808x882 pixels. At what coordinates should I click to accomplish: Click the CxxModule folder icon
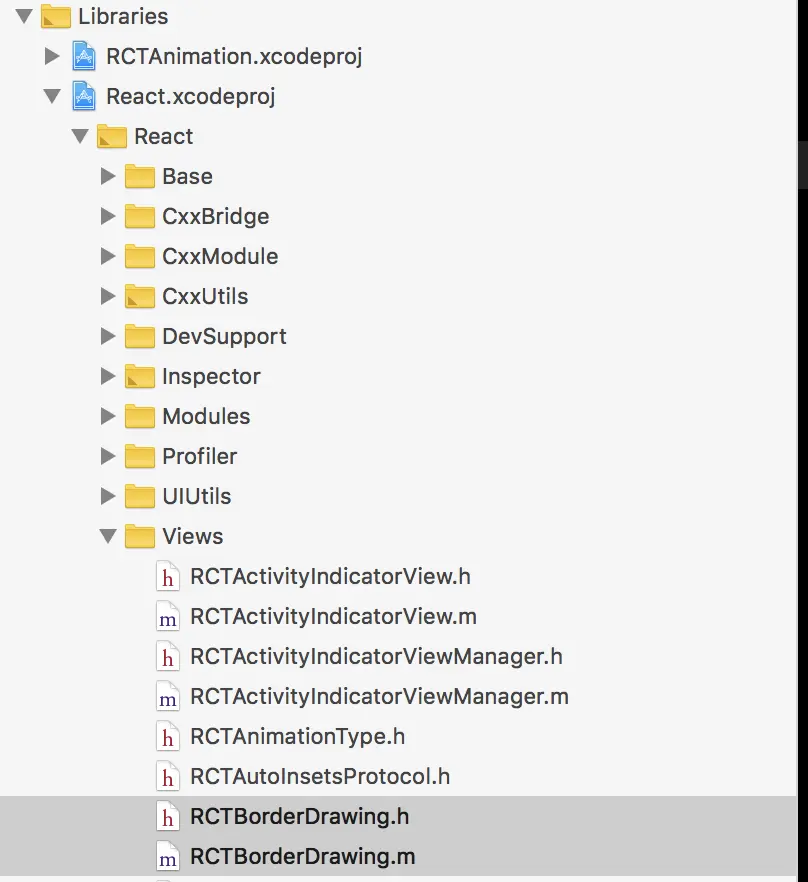click(140, 256)
